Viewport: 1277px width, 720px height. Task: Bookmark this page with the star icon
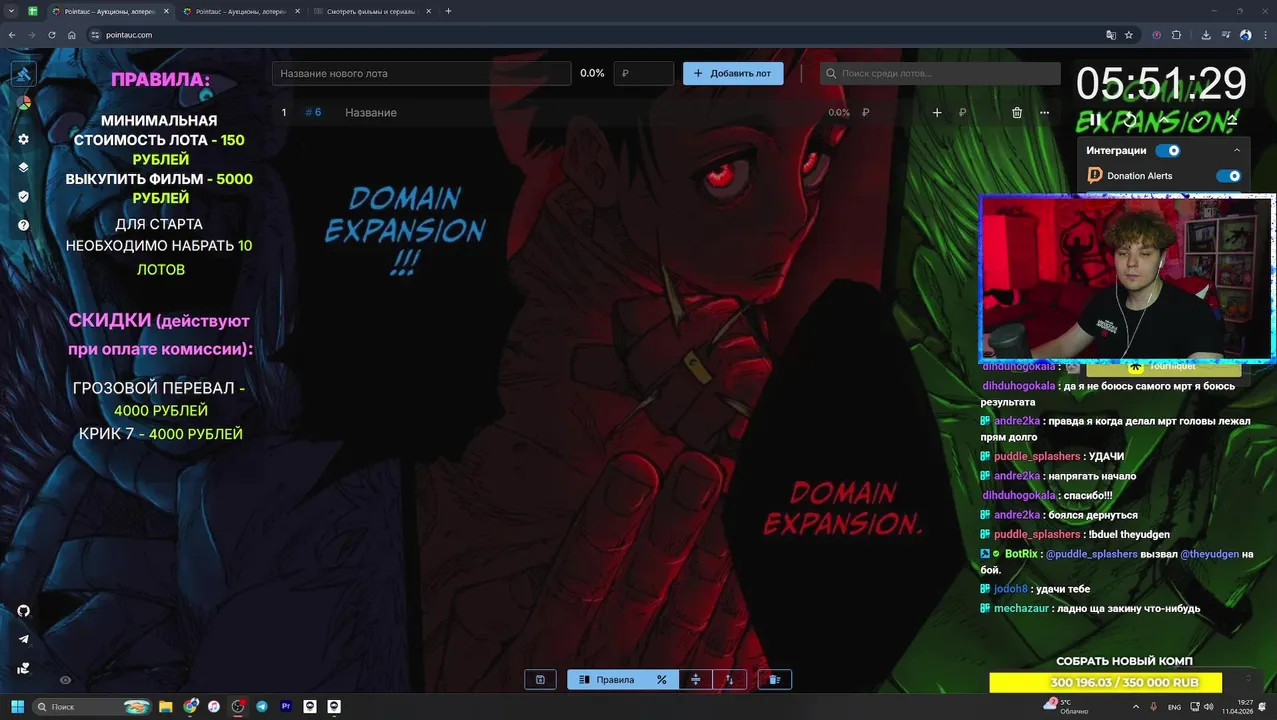click(x=1129, y=35)
